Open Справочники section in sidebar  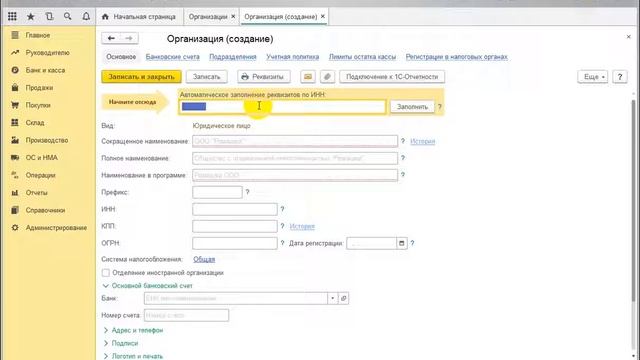coord(45,210)
